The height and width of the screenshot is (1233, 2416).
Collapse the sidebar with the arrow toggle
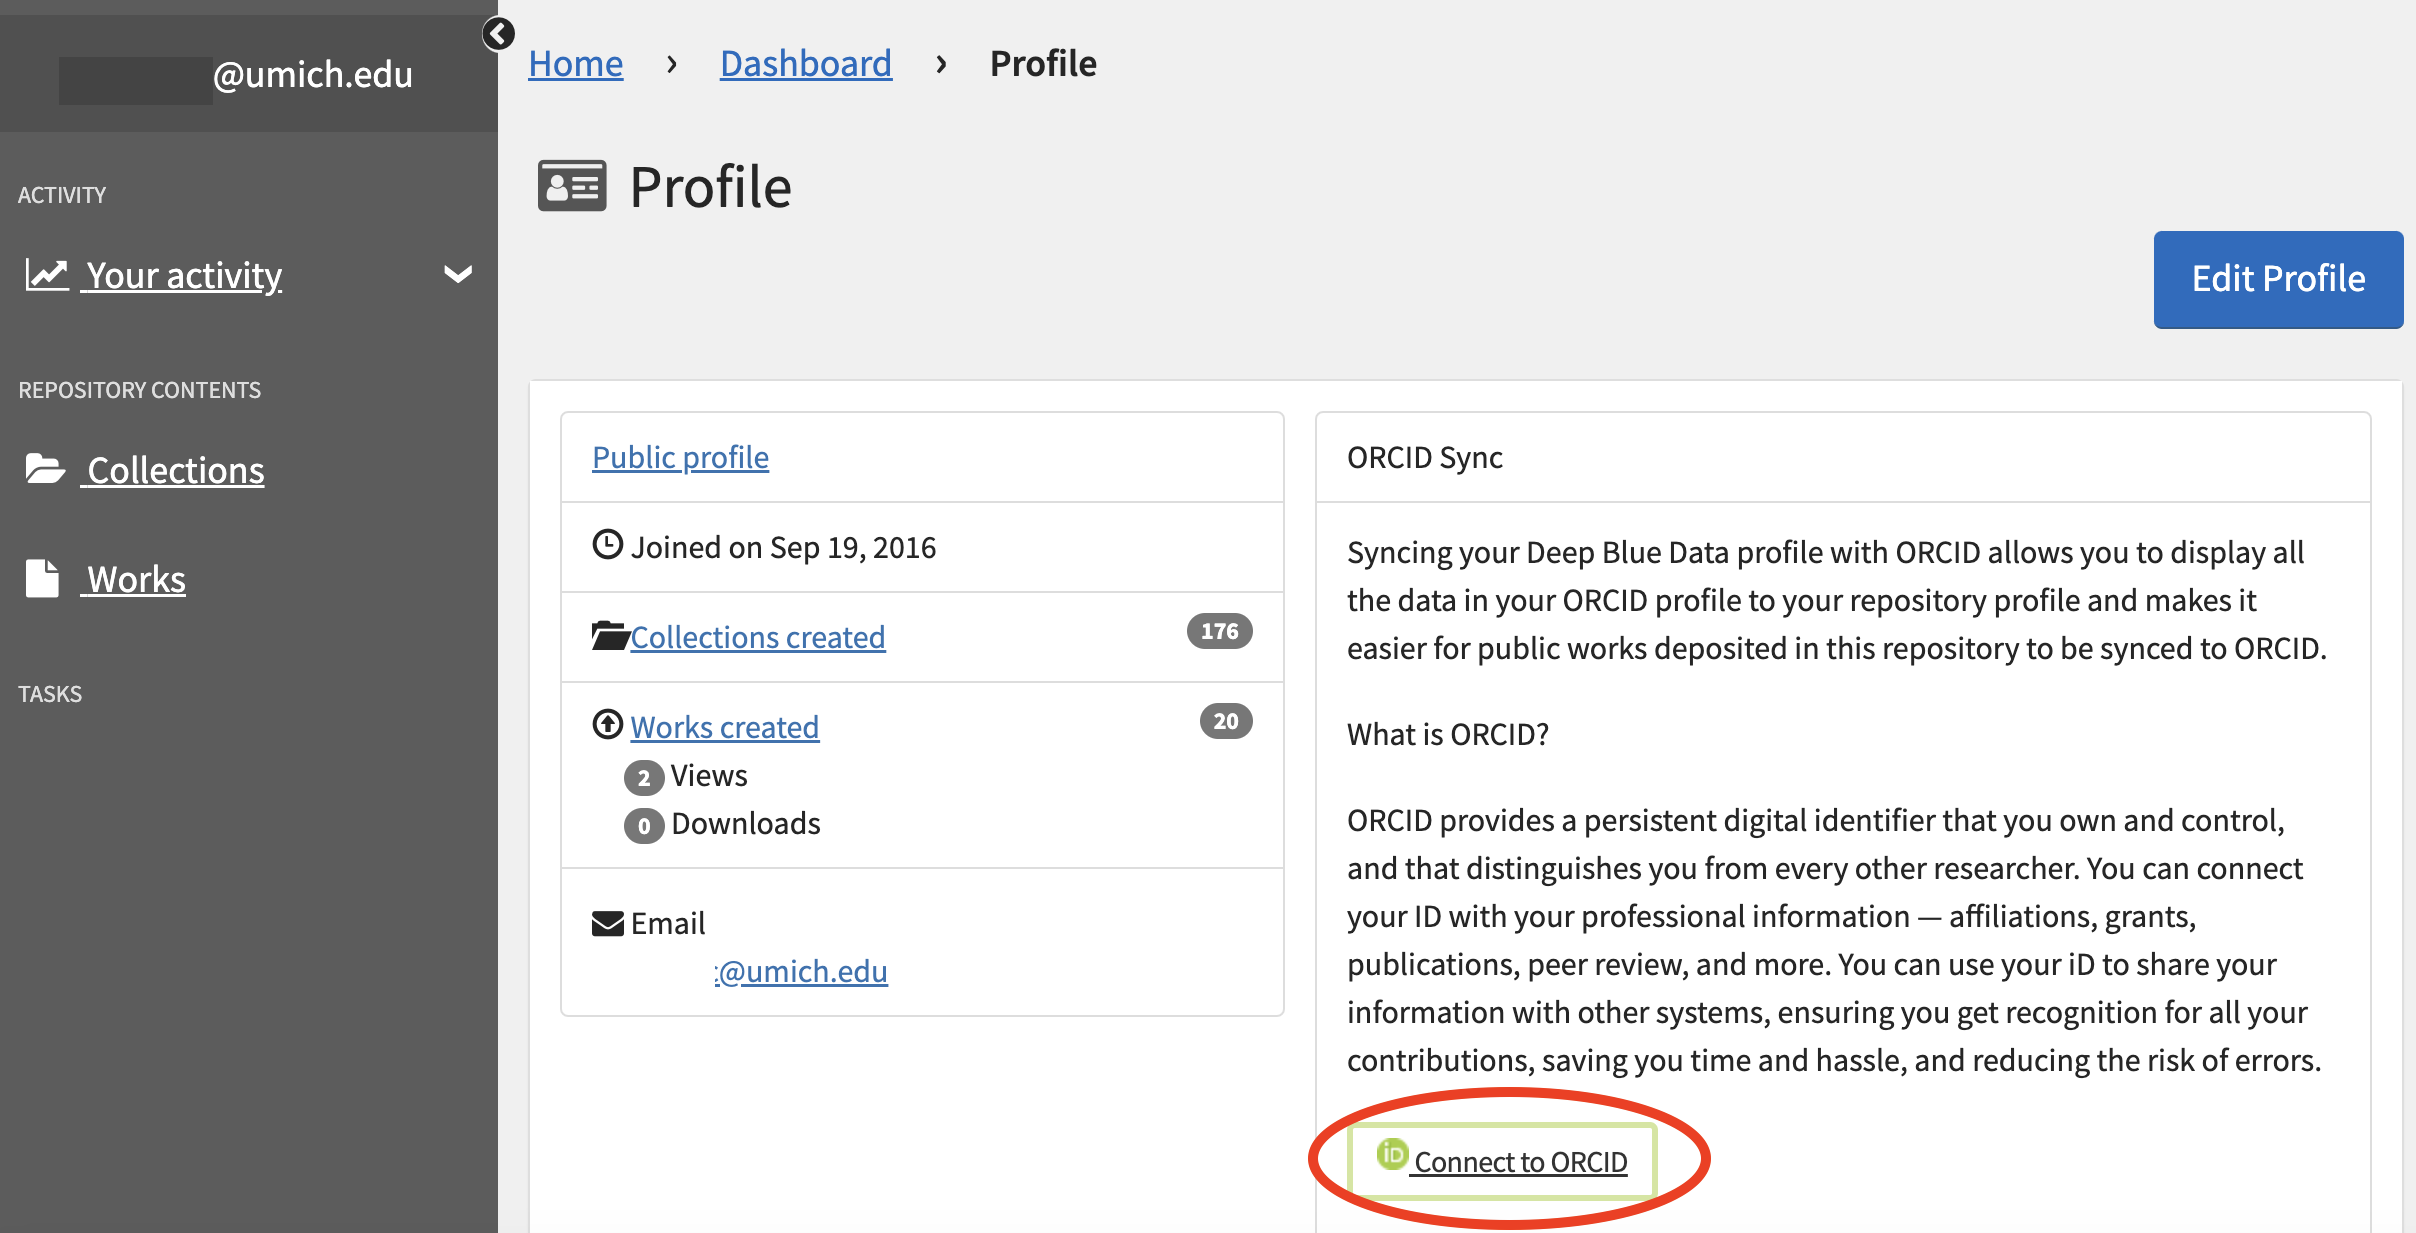pyautogui.click(x=498, y=34)
